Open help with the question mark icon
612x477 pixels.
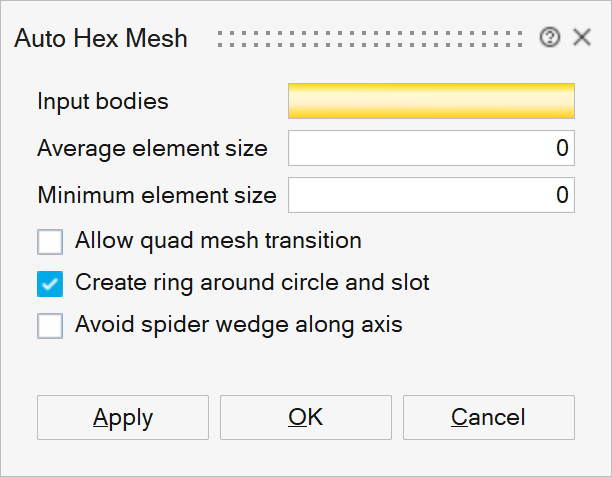[x=549, y=39]
